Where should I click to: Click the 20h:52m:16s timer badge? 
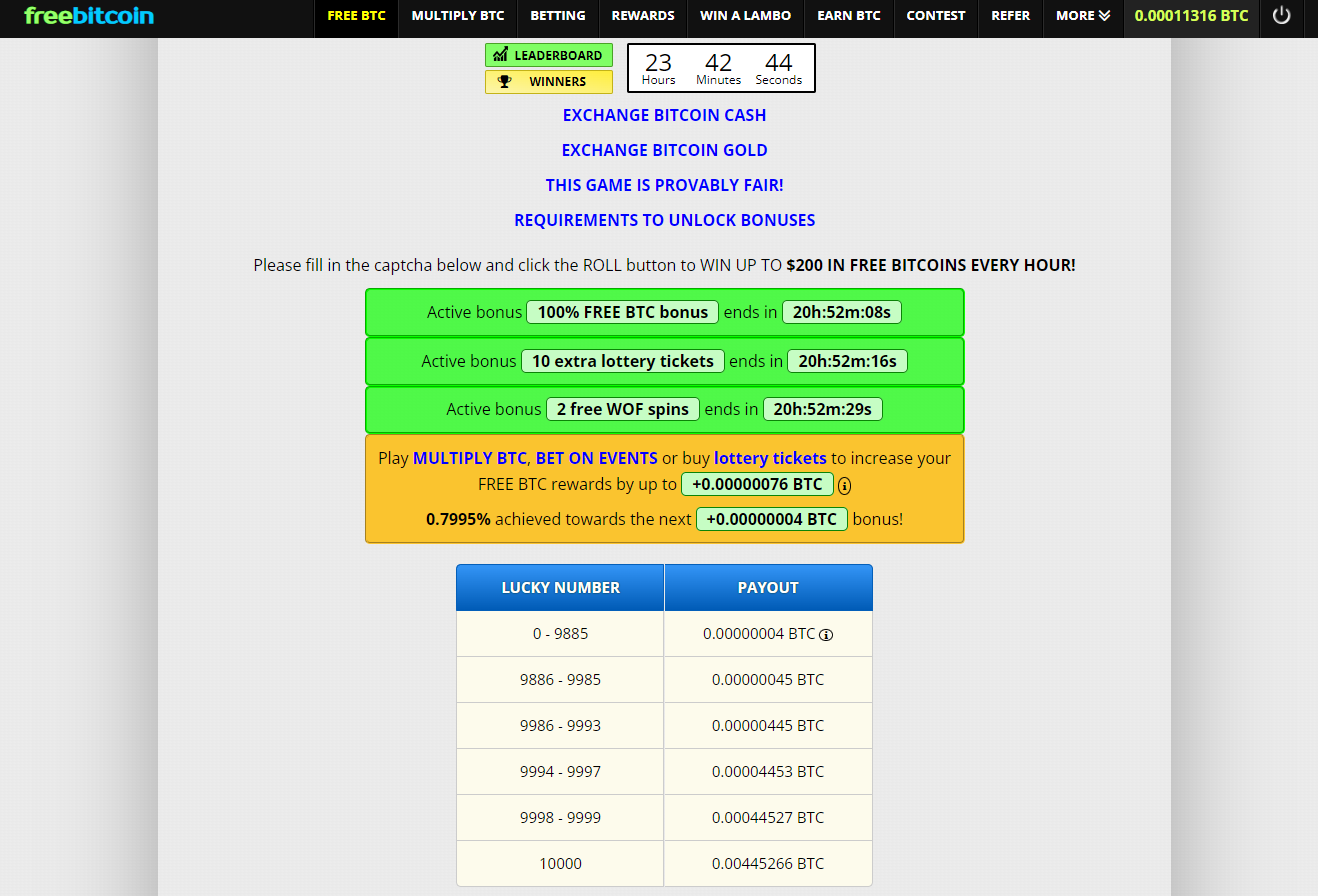point(848,361)
